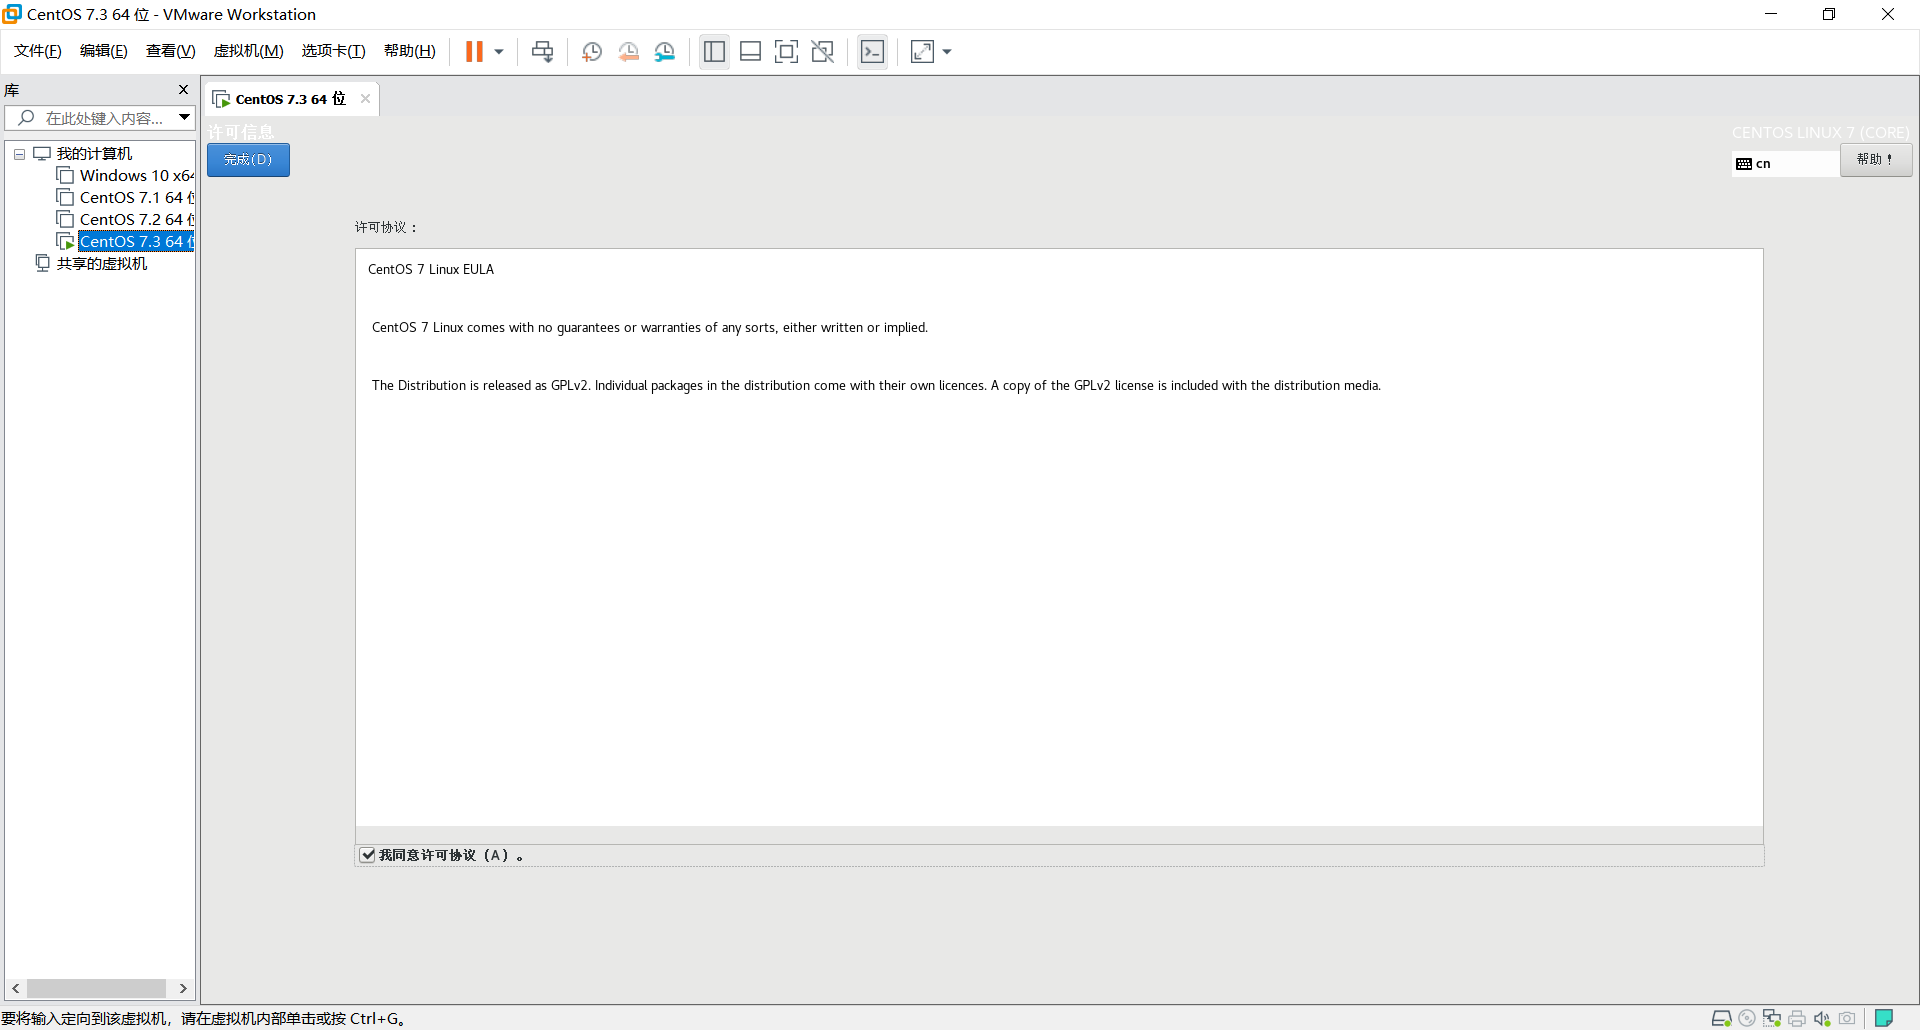Screen dimensions: 1920x1030
Task: Click the network adapter status icon
Action: click(x=1772, y=1018)
